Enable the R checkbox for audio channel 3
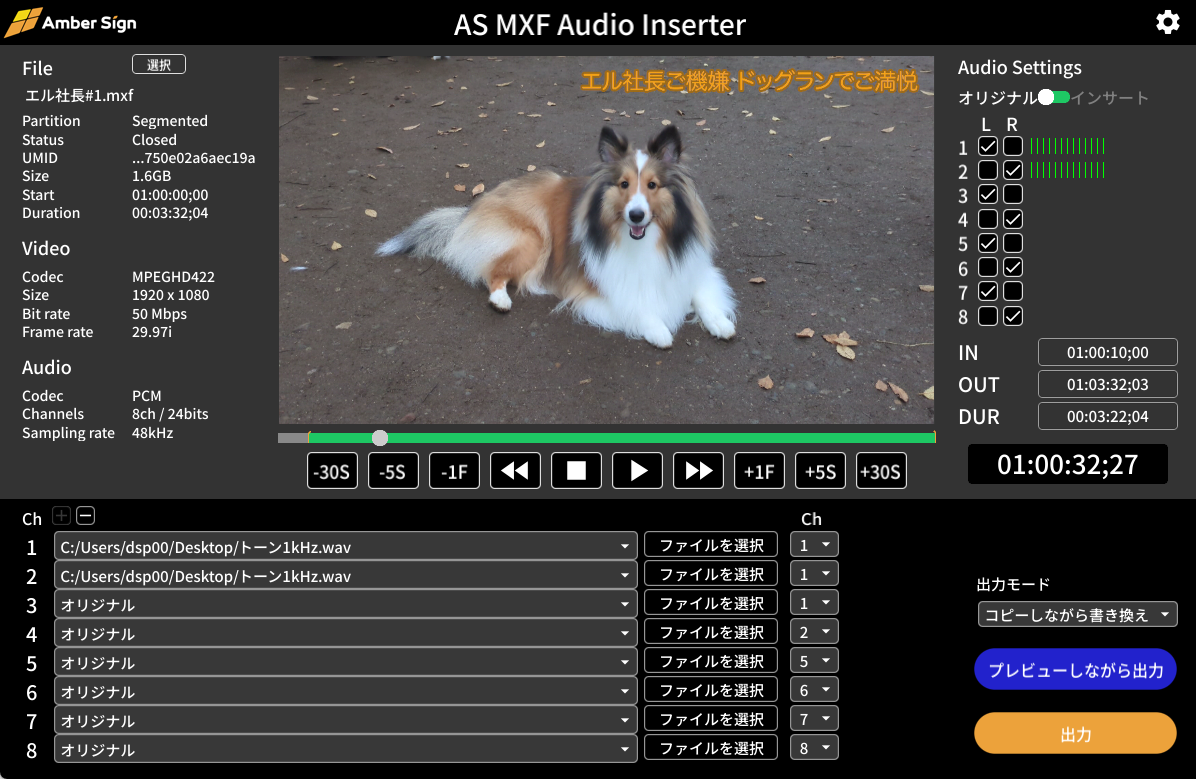The width and height of the screenshot is (1196, 779). click(x=1013, y=194)
